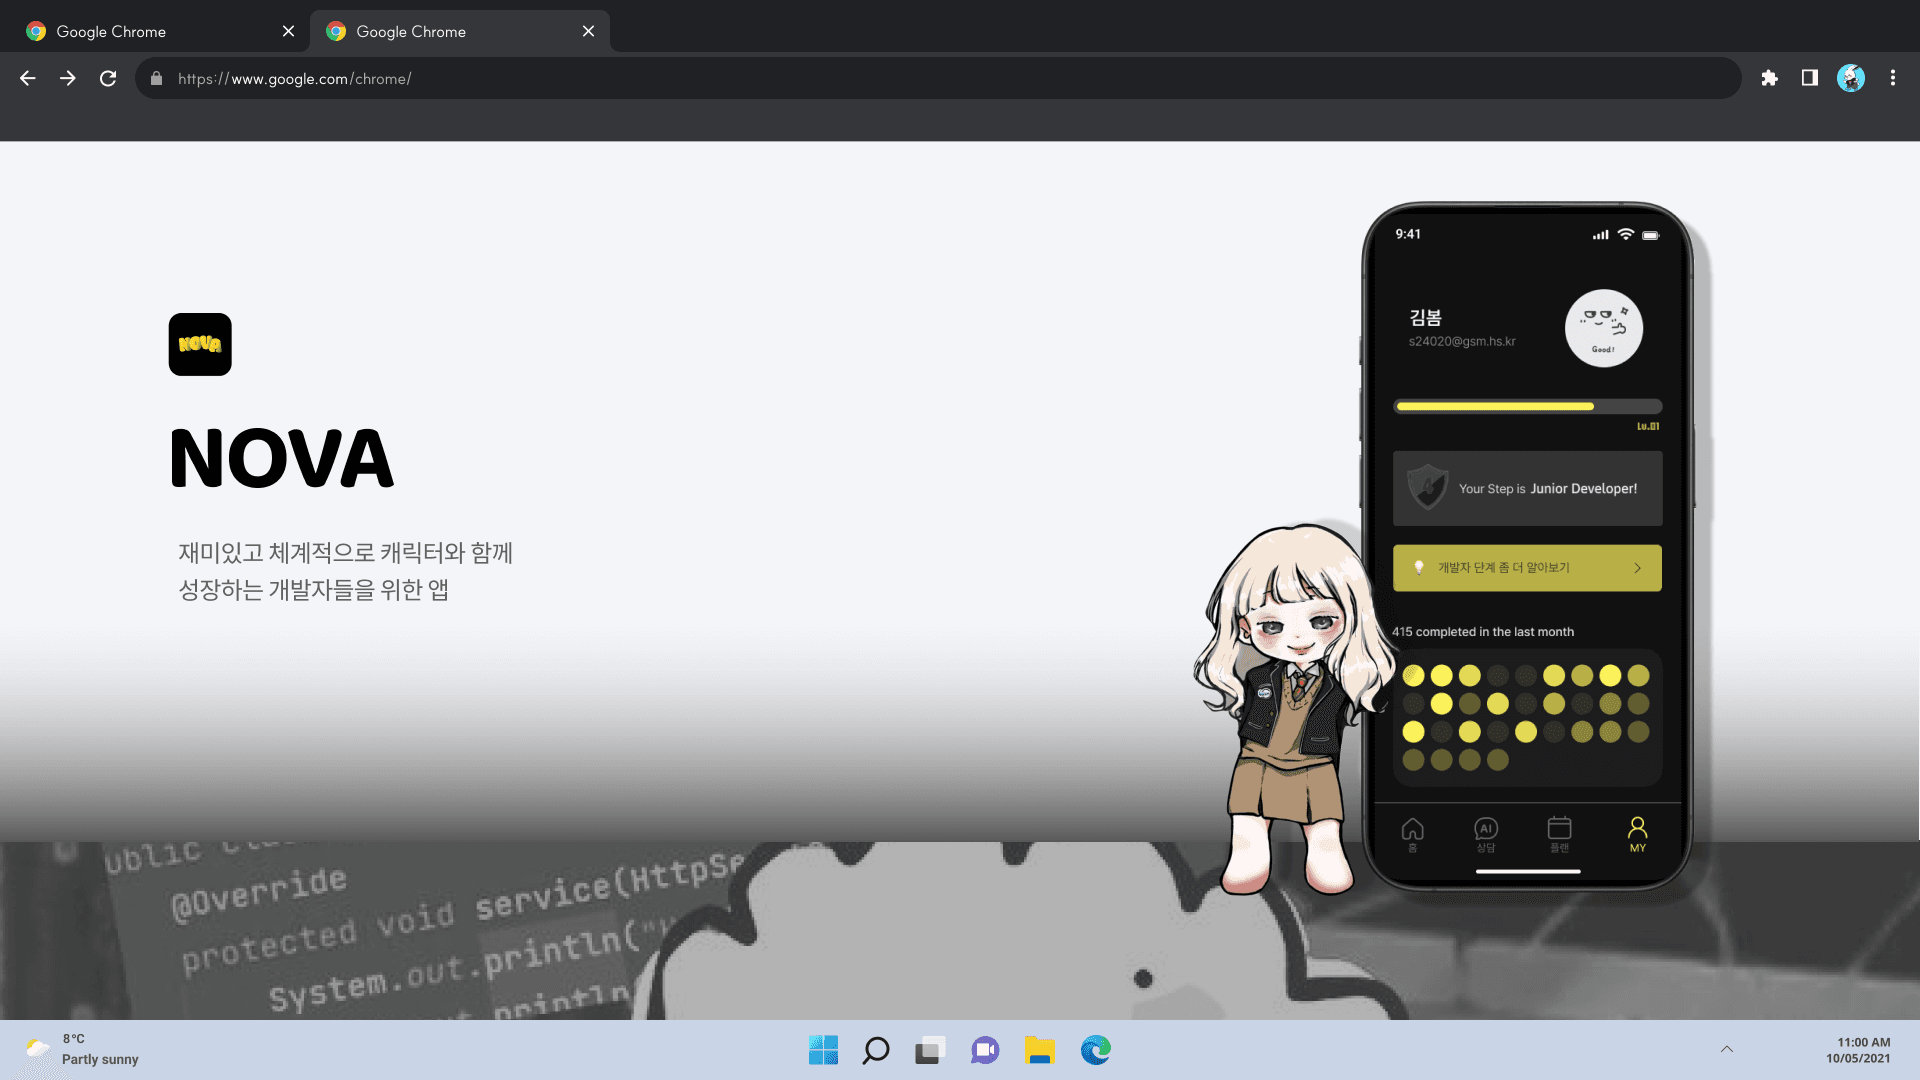This screenshot has height=1080, width=1920.
Task: Select the MY profile tab
Action: (1637, 834)
